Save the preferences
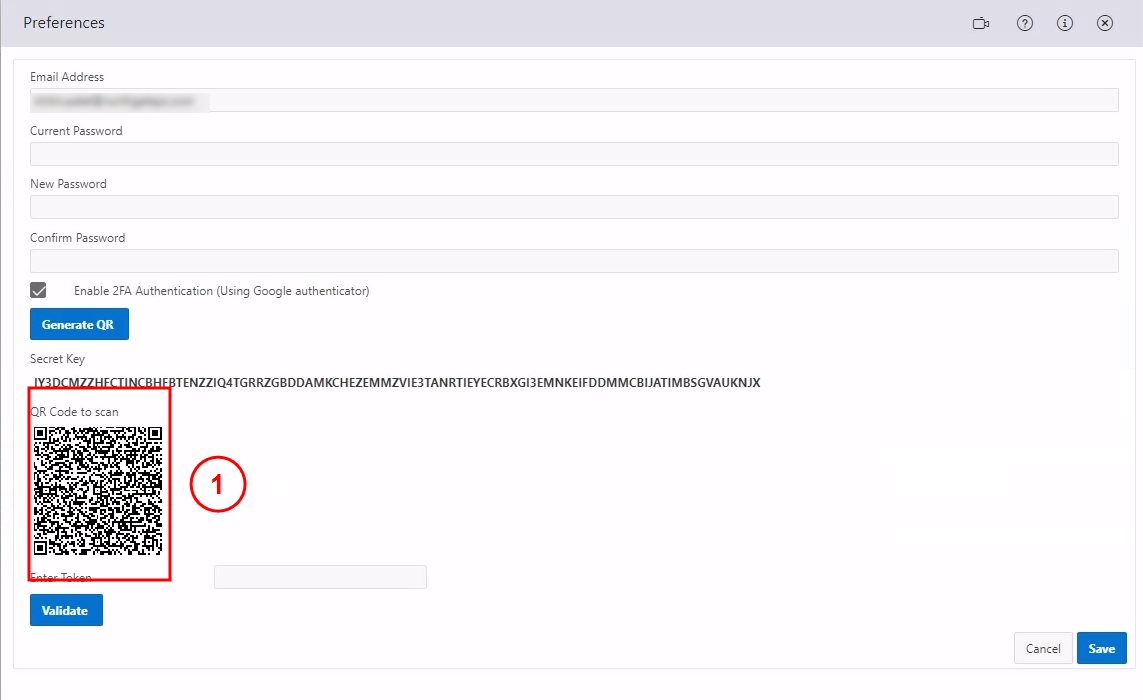The image size is (1143, 700). 1101,648
